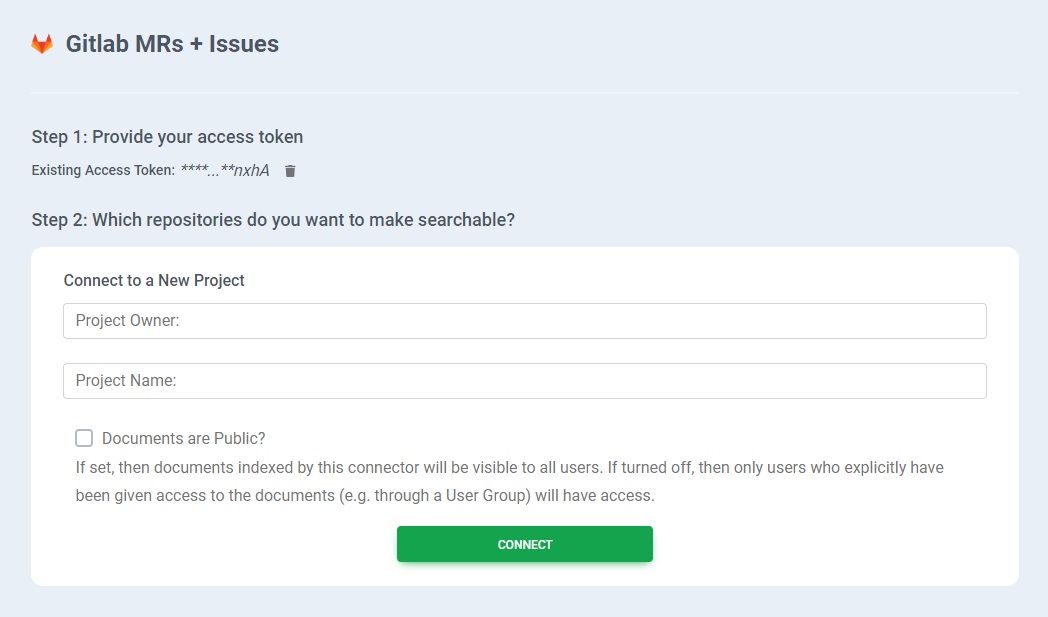Click the "Documents are Public?" label text

tap(183, 438)
